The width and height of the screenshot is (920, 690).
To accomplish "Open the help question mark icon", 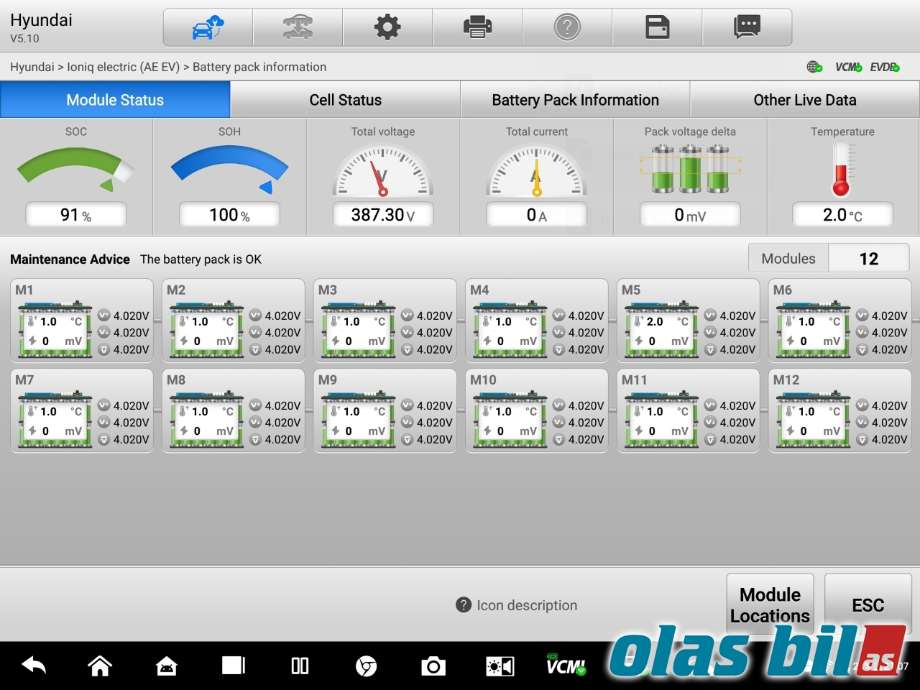I will coord(567,27).
